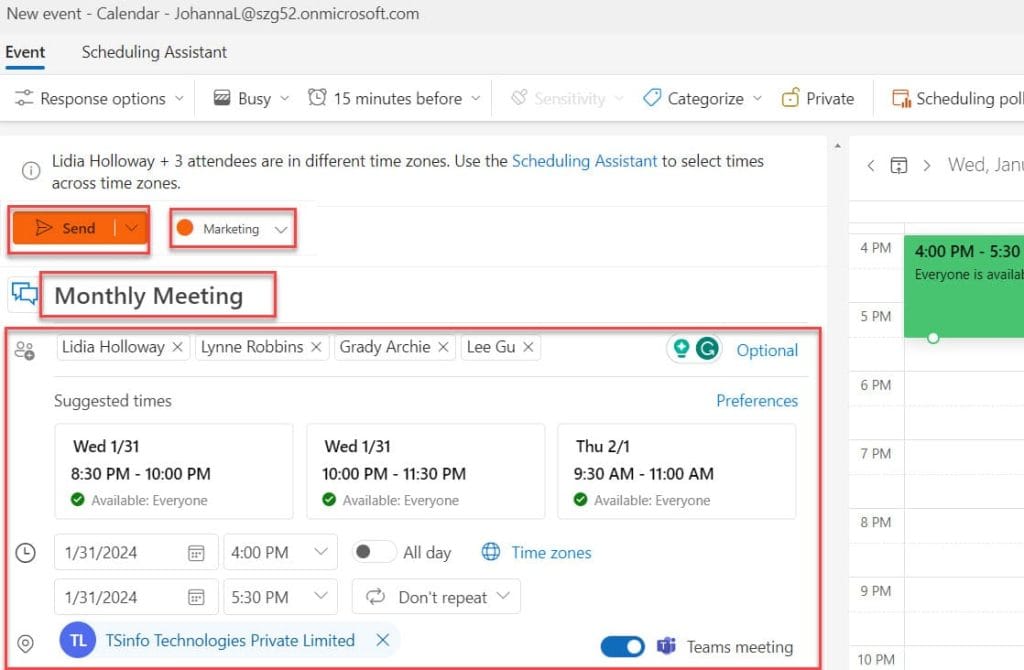
Task: Grab the event block resize handle
Action: coord(933,338)
